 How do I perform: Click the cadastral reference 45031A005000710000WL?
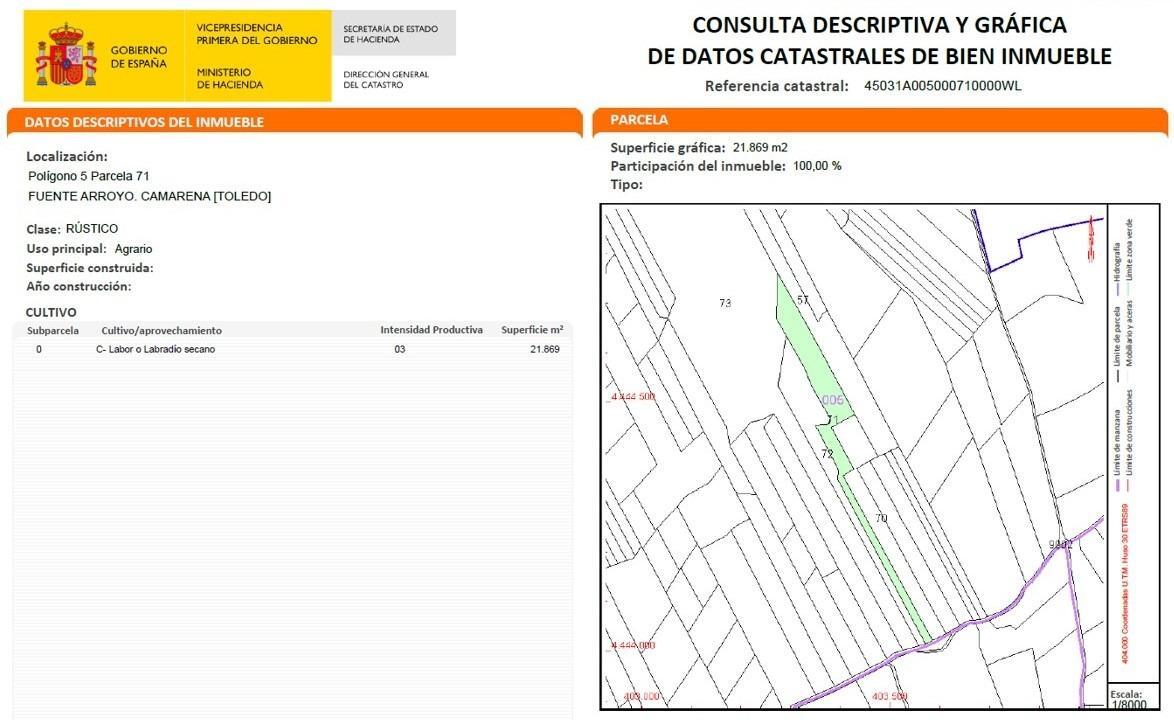tap(943, 85)
